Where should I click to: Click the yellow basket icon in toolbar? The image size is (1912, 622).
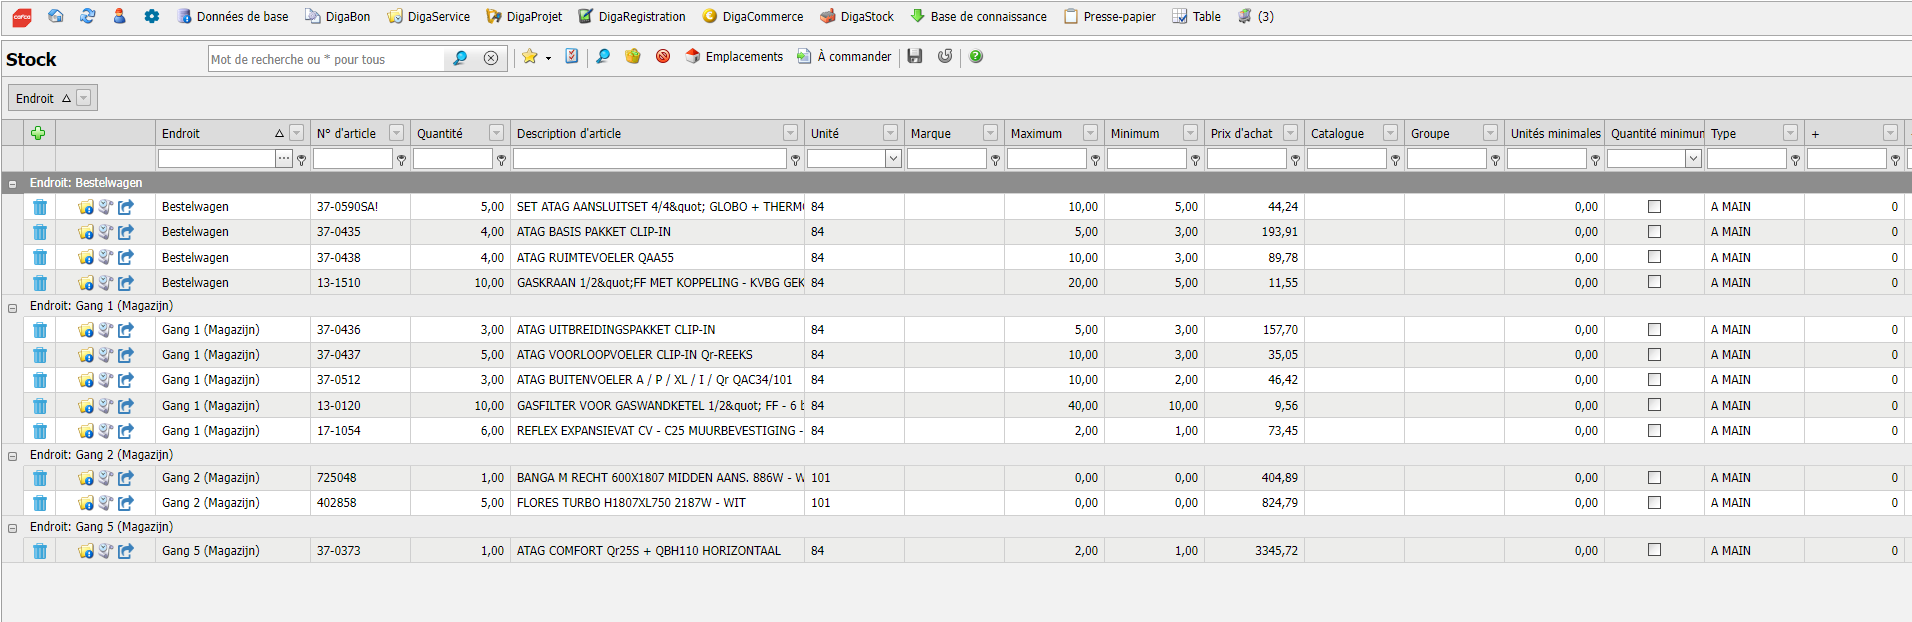pos(633,57)
